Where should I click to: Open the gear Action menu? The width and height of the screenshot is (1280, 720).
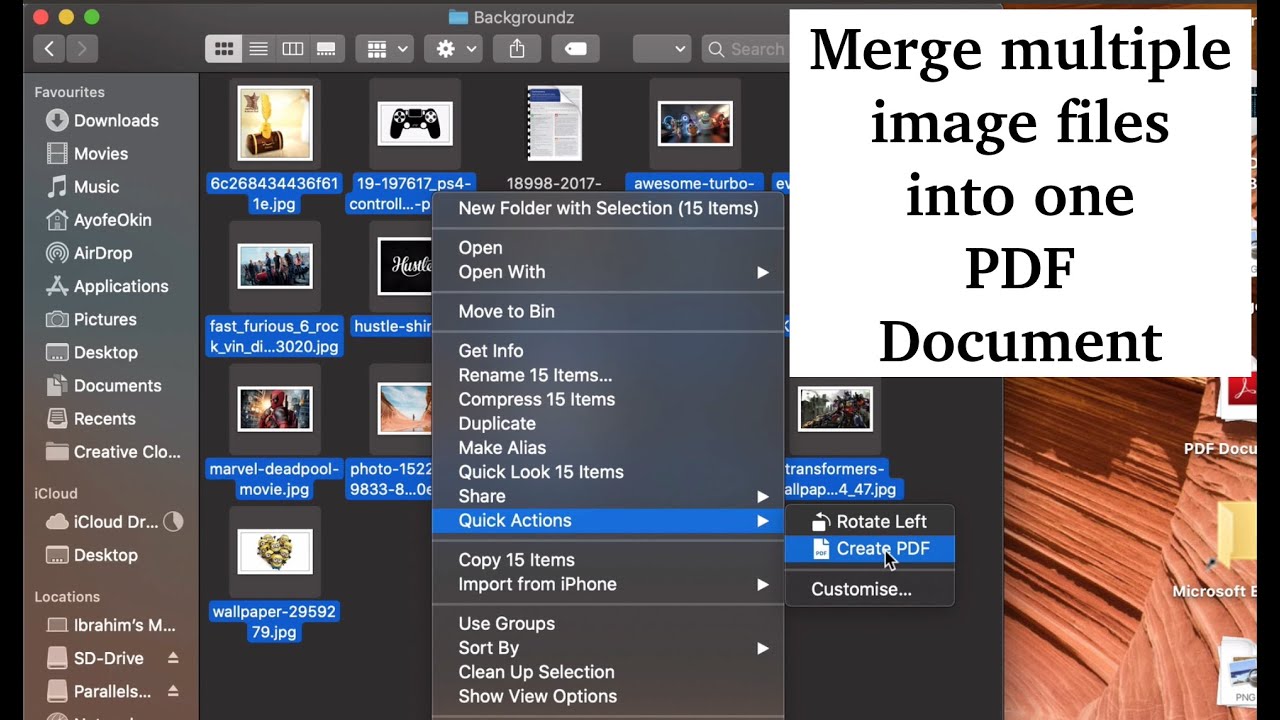454,48
